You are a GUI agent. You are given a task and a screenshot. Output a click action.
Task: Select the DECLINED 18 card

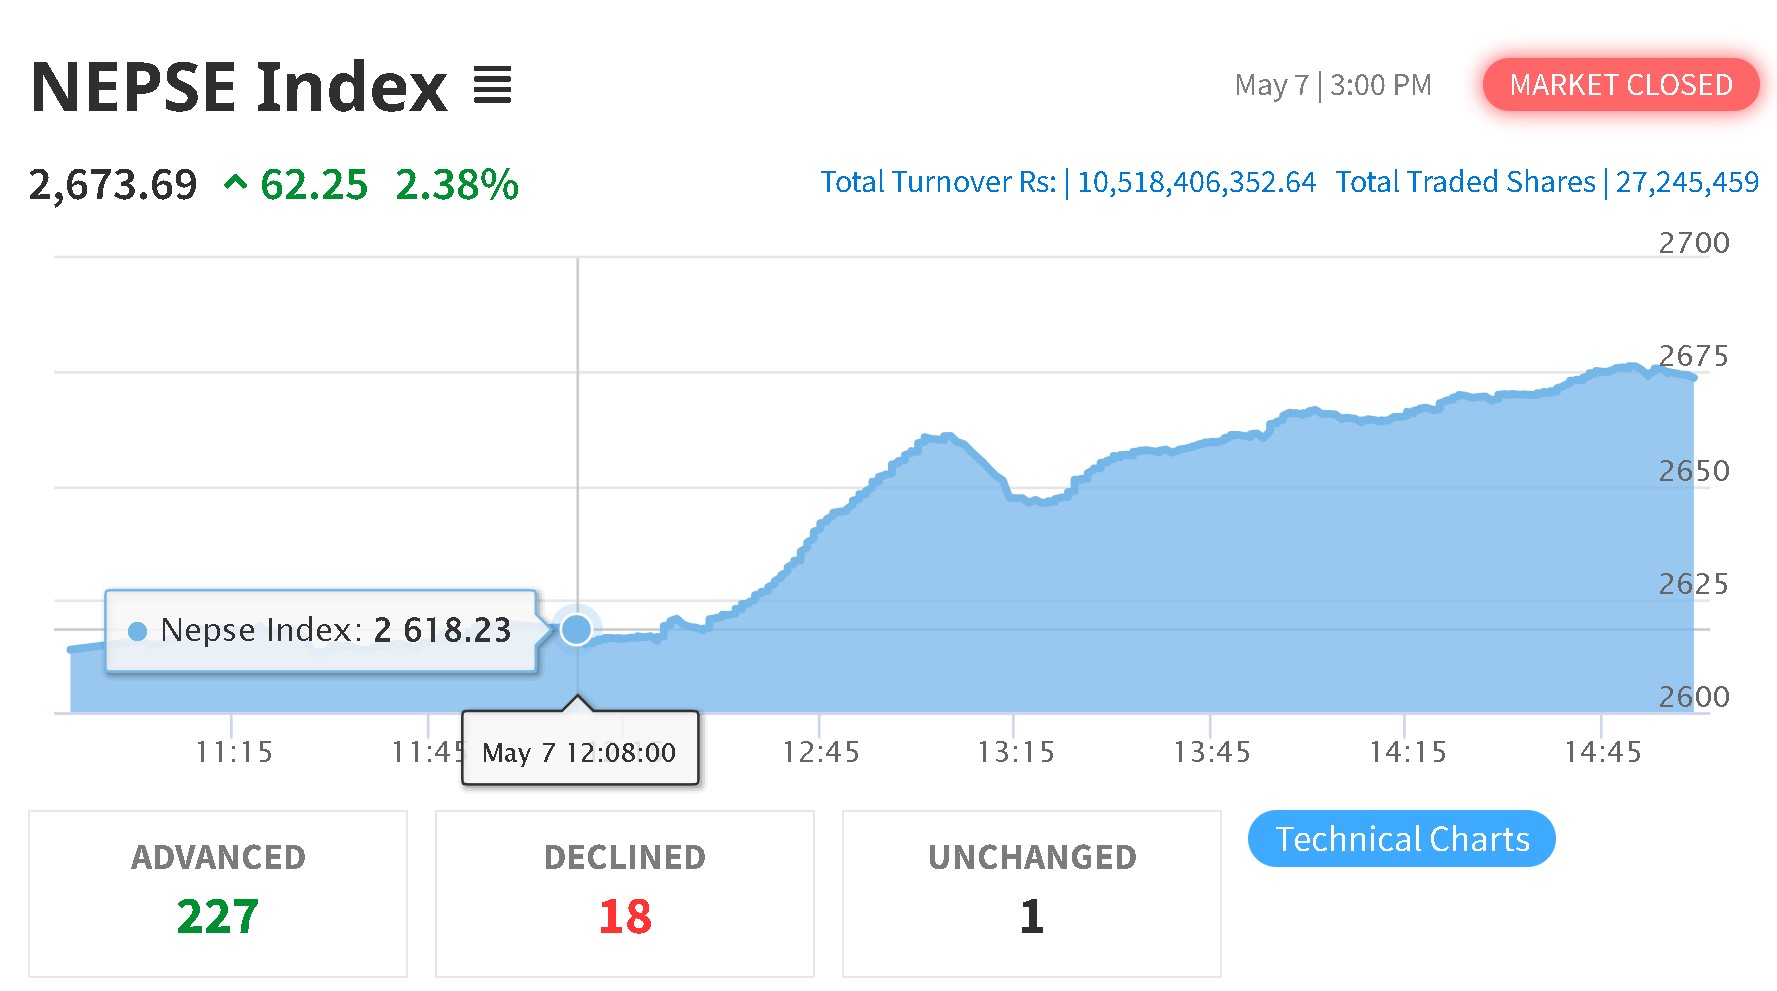click(x=625, y=893)
